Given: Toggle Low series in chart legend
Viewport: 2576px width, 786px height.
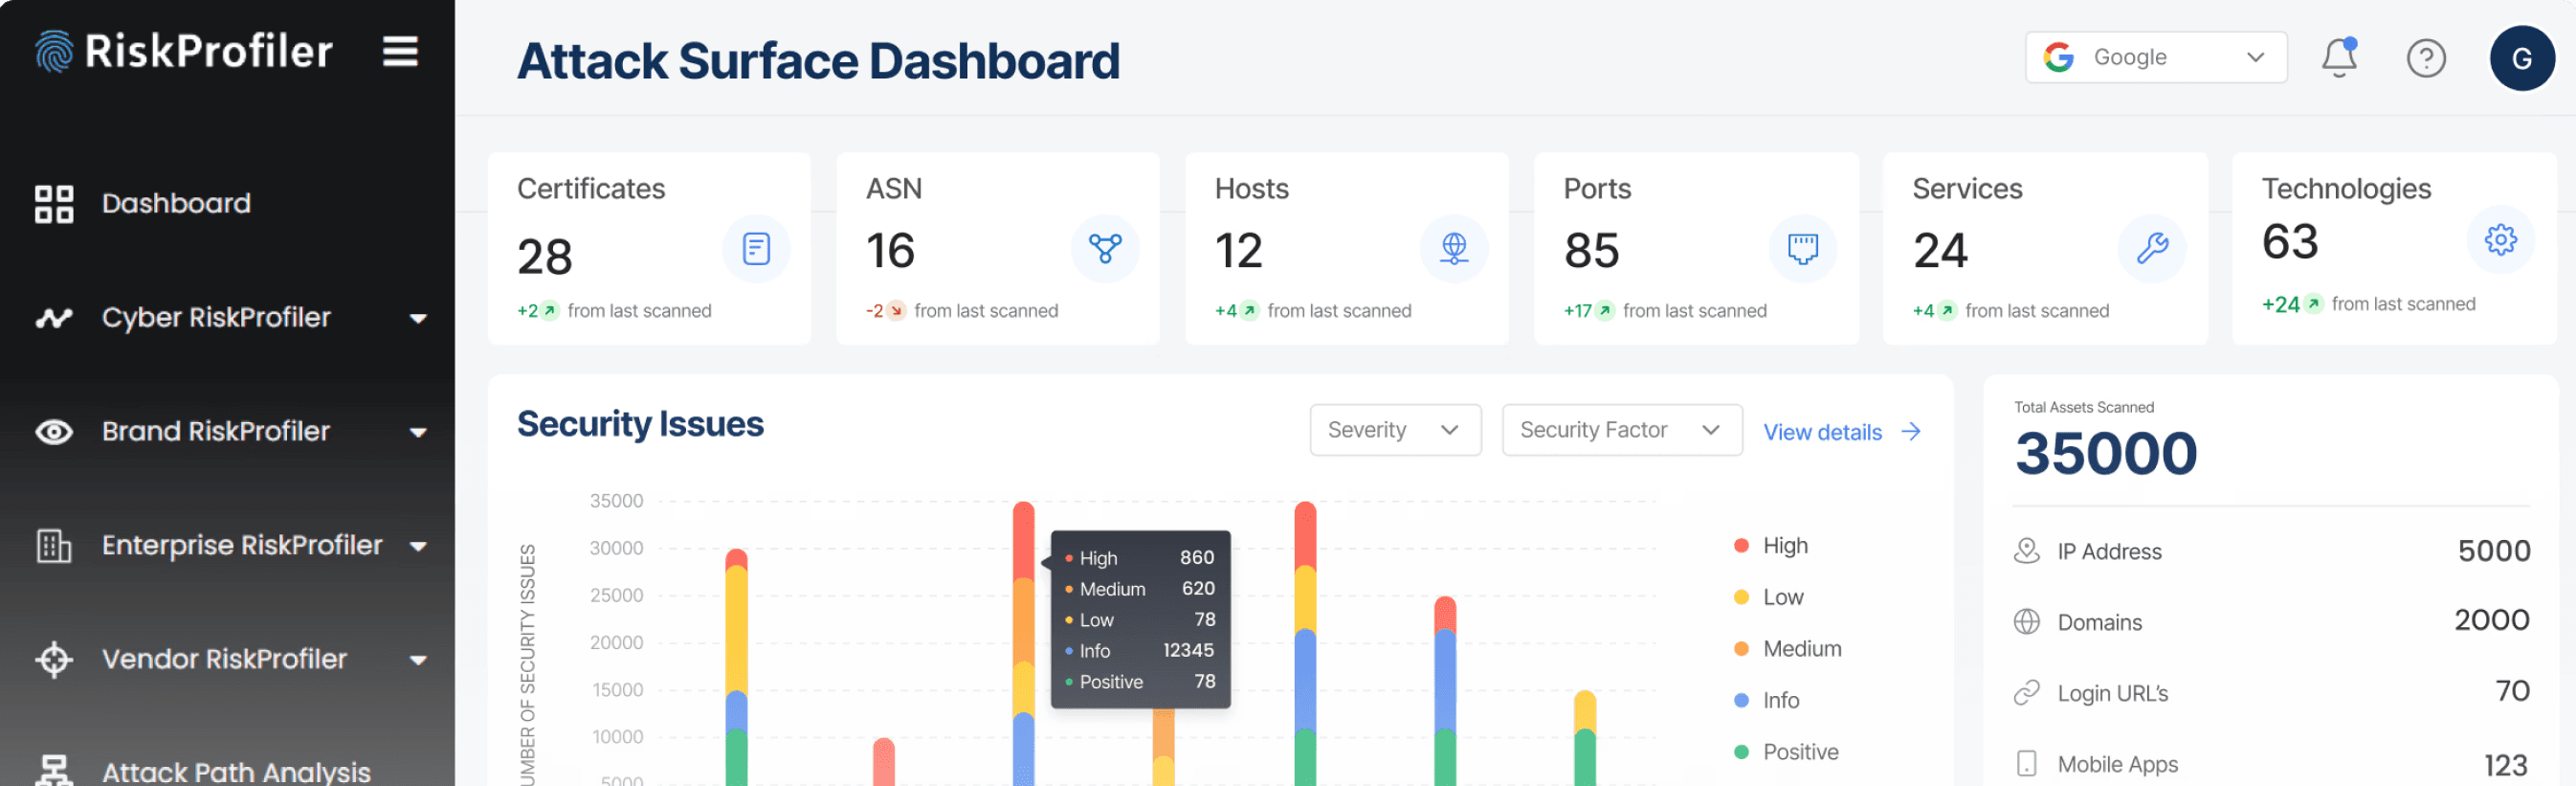Looking at the screenshot, I should 1769,598.
